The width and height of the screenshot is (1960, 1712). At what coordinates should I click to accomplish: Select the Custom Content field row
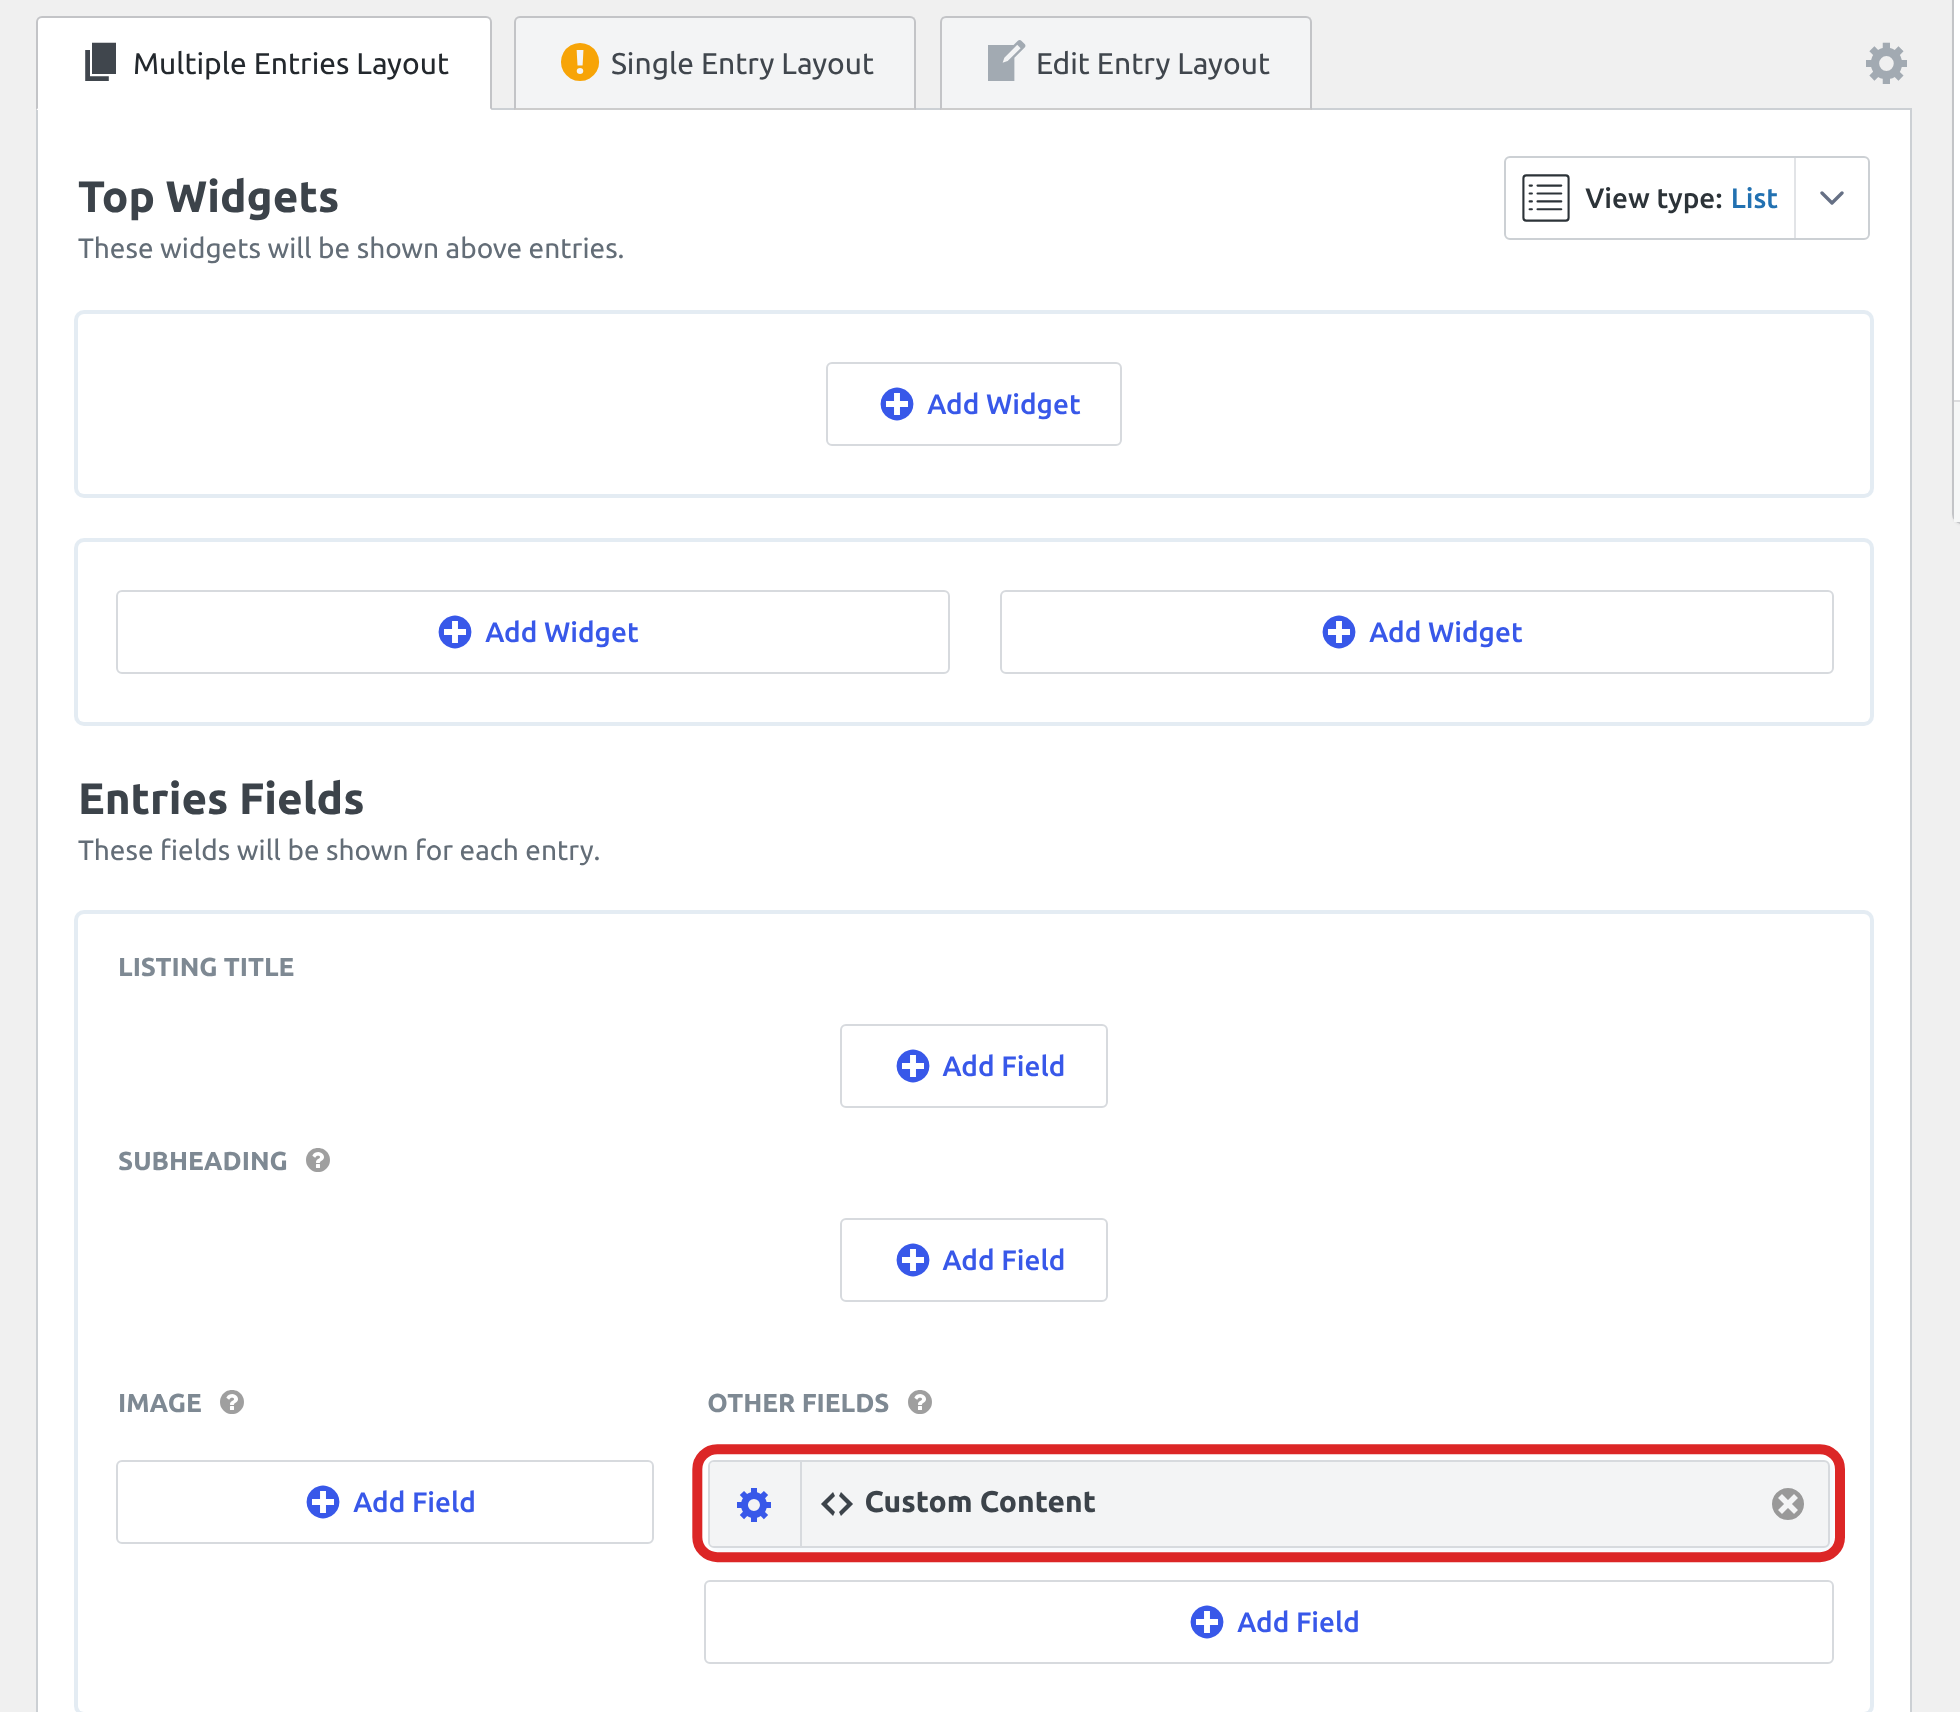[x=1269, y=1503]
